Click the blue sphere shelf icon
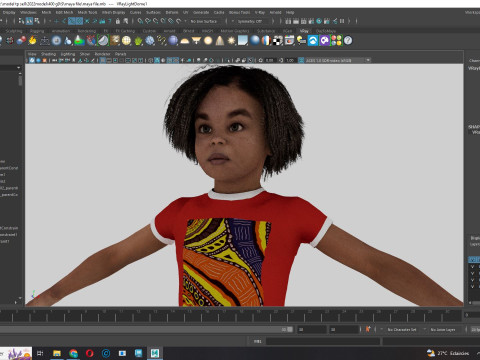 click(x=255, y=41)
